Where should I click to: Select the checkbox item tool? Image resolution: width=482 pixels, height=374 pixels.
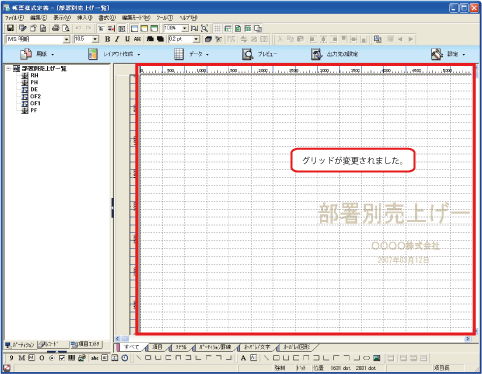tap(62, 358)
